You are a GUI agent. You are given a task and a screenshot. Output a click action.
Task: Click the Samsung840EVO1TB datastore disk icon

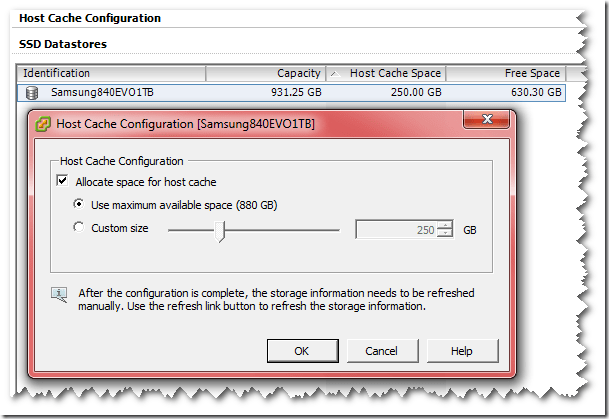34,92
